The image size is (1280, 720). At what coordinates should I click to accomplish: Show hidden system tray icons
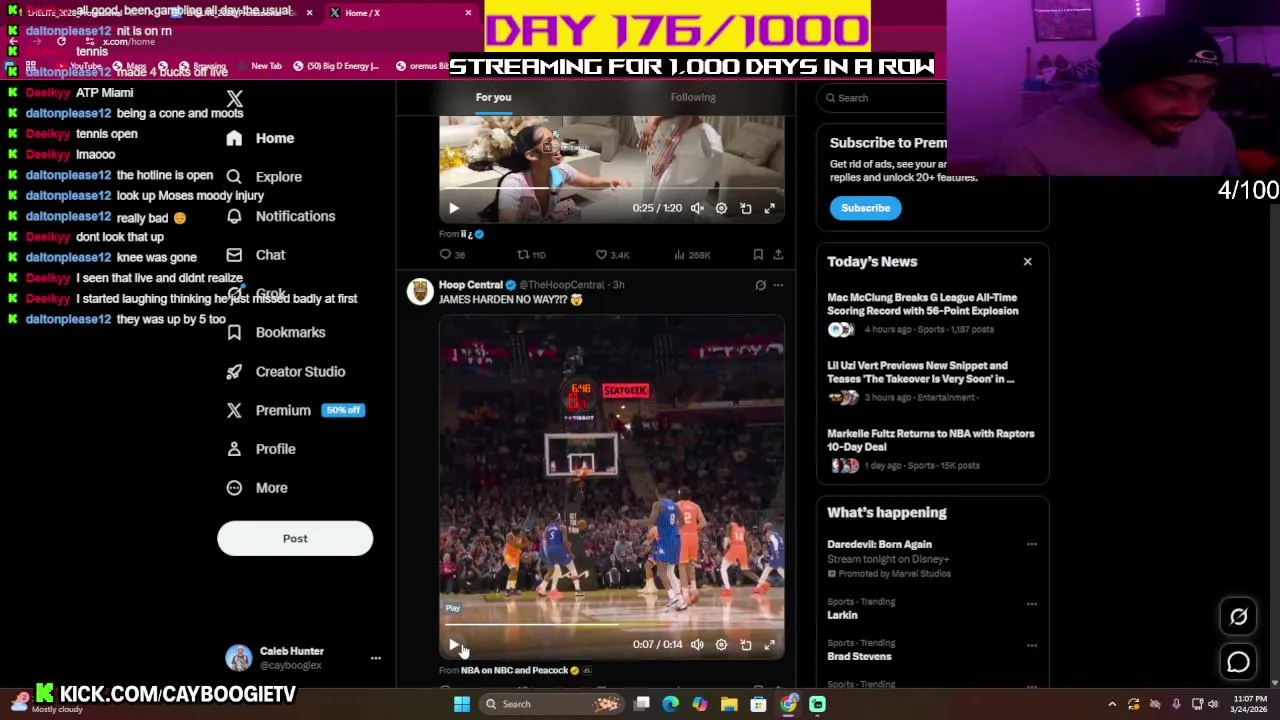1112,704
